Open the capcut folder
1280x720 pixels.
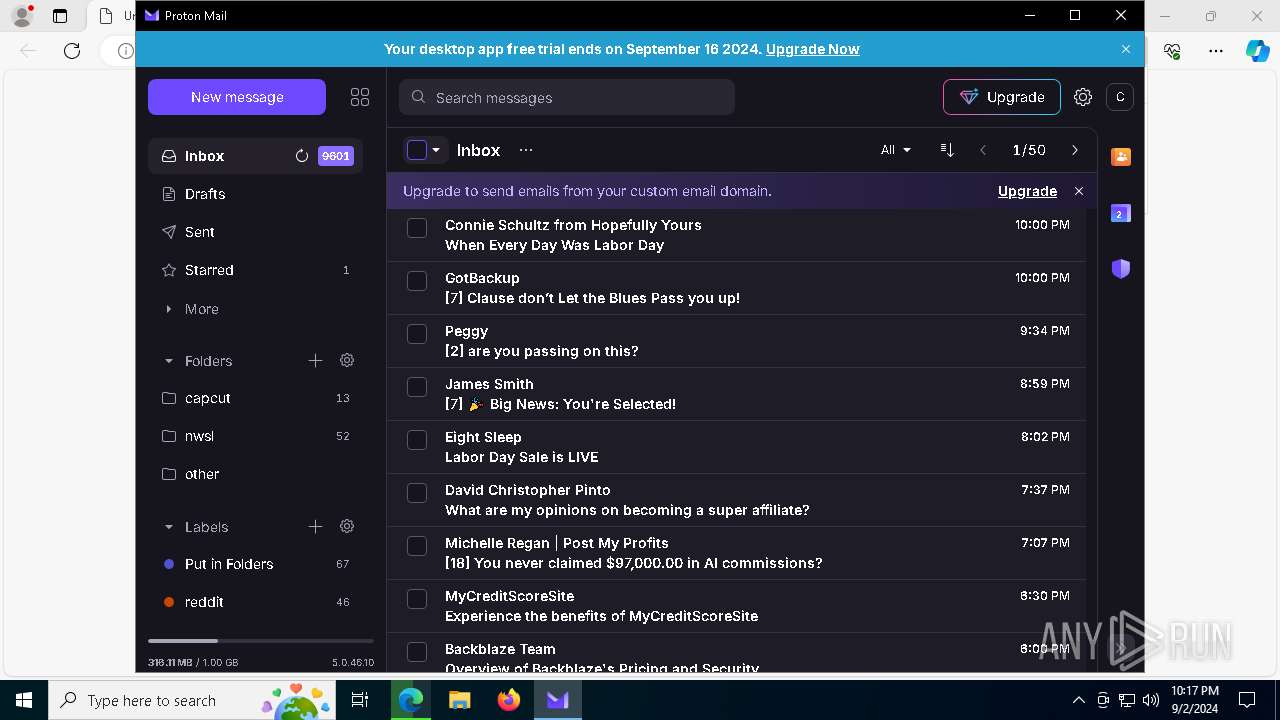(255, 398)
